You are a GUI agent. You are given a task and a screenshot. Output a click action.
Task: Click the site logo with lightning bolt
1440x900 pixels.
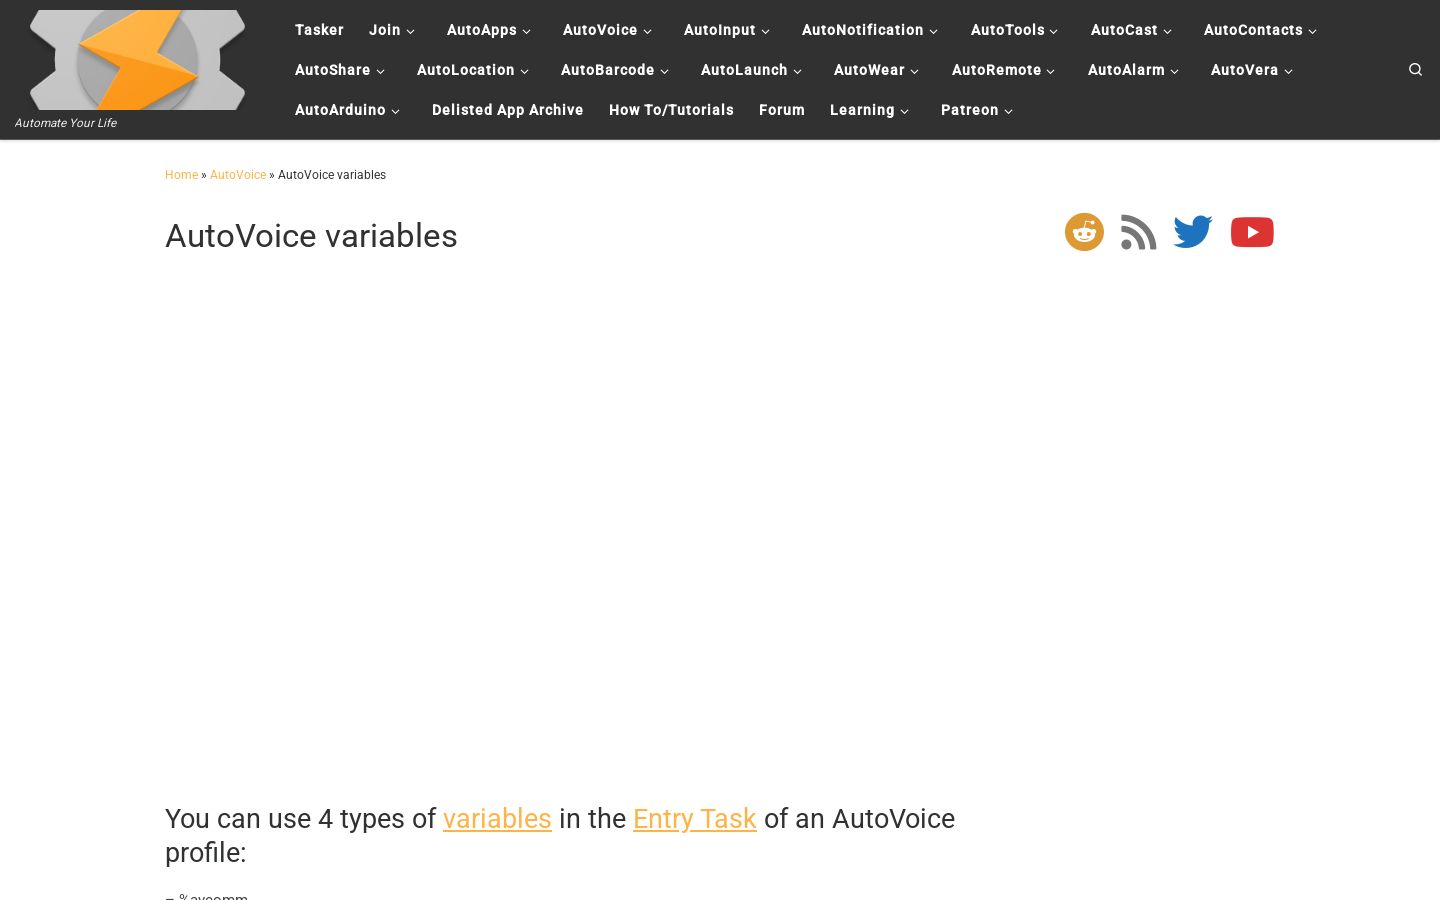(137, 60)
